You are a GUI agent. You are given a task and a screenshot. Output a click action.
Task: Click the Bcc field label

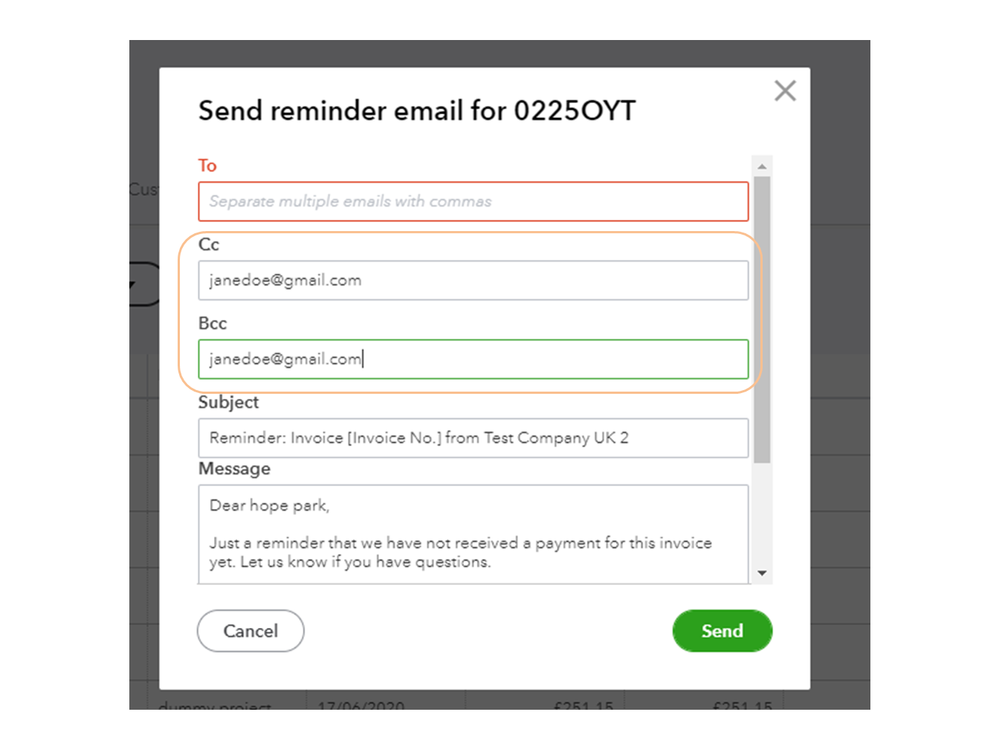point(212,324)
